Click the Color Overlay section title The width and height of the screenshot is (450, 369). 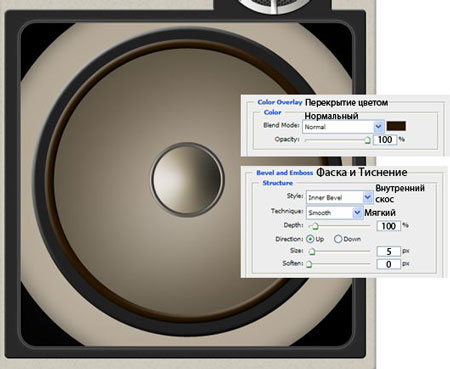(x=280, y=102)
